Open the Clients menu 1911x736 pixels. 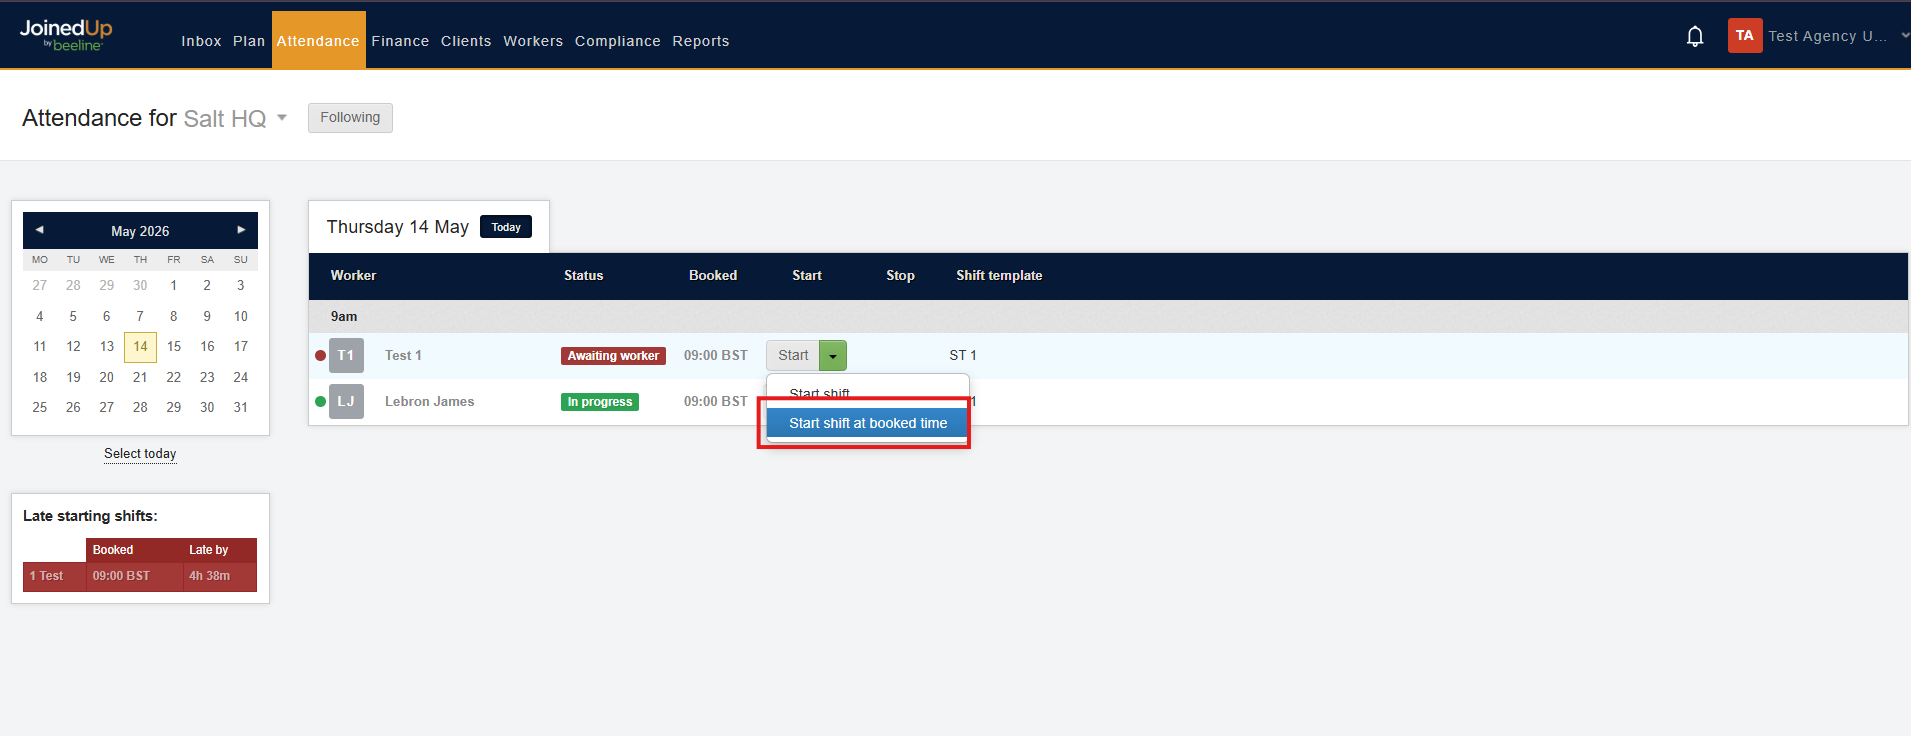point(466,41)
